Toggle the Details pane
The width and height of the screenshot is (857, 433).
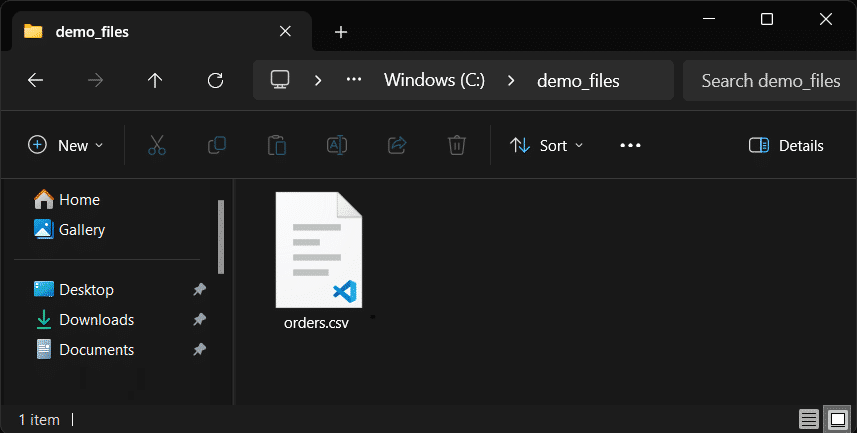pos(786,145)
